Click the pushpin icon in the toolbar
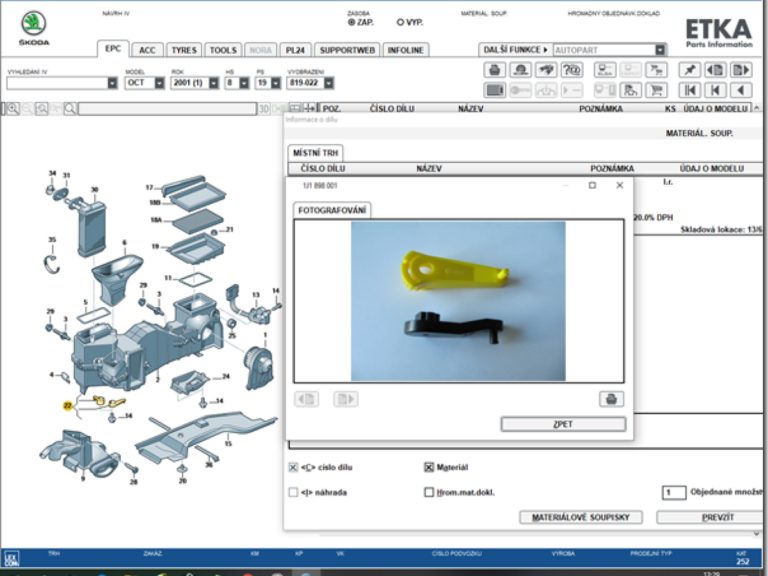The image size is (768, 576). click(689, 70)
